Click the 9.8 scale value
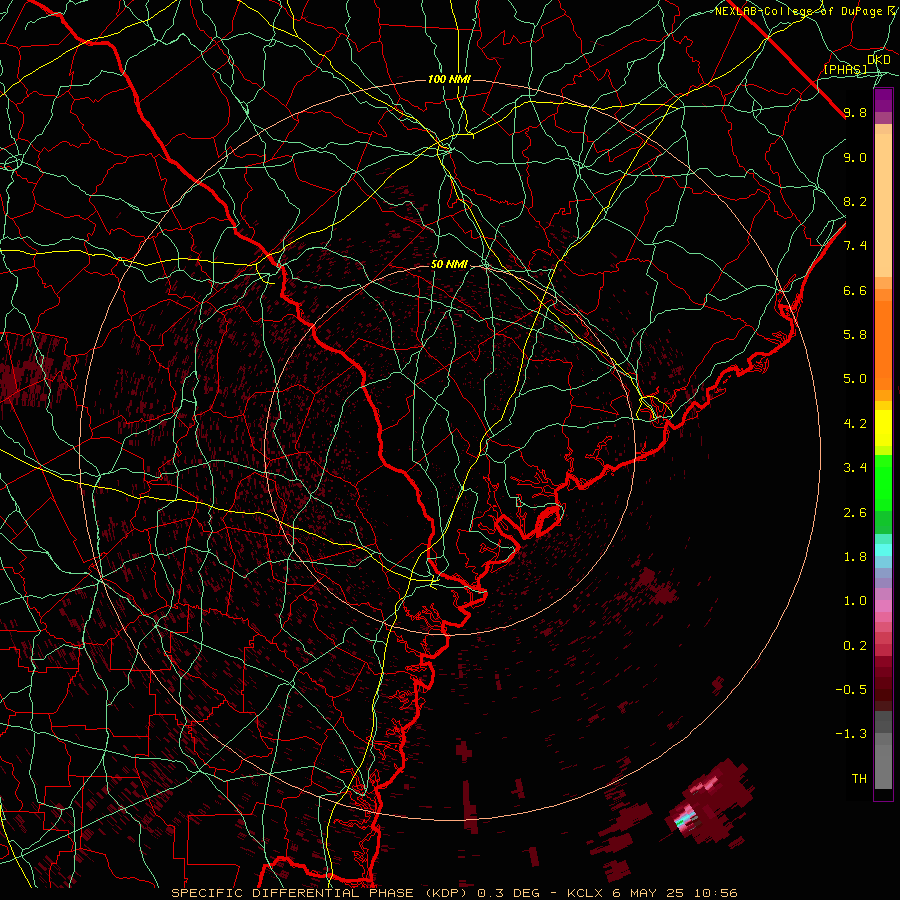 tap(855, 112)
